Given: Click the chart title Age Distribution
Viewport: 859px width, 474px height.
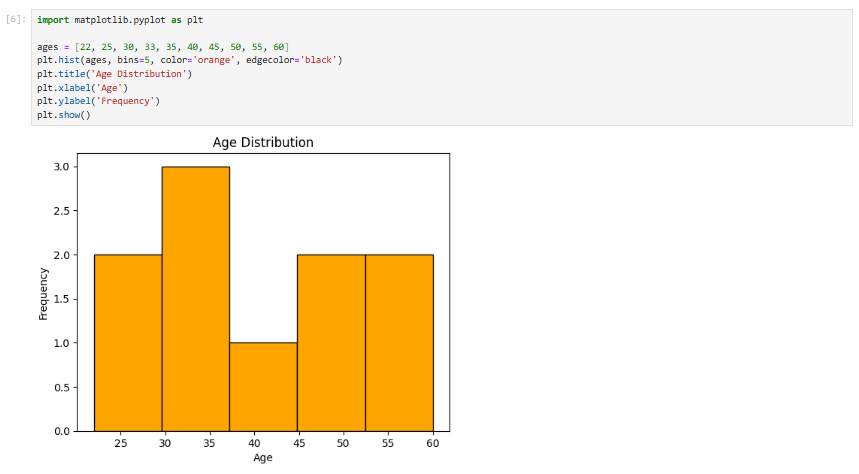Looking at the screenshot, I should (263, 142).
